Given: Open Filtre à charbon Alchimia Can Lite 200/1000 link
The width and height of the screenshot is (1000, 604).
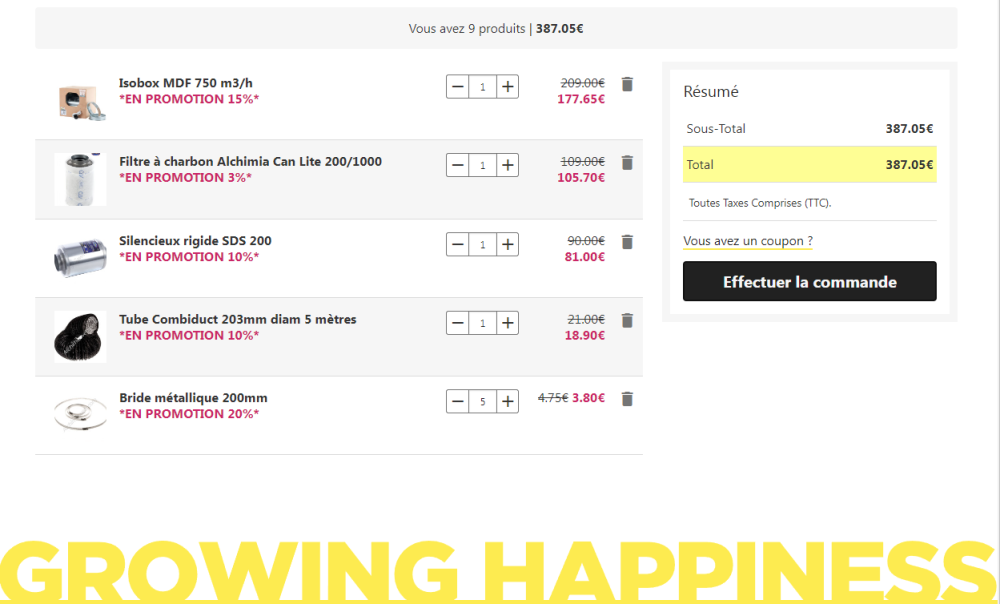Looking at the screenshot, I should [251, 161].
